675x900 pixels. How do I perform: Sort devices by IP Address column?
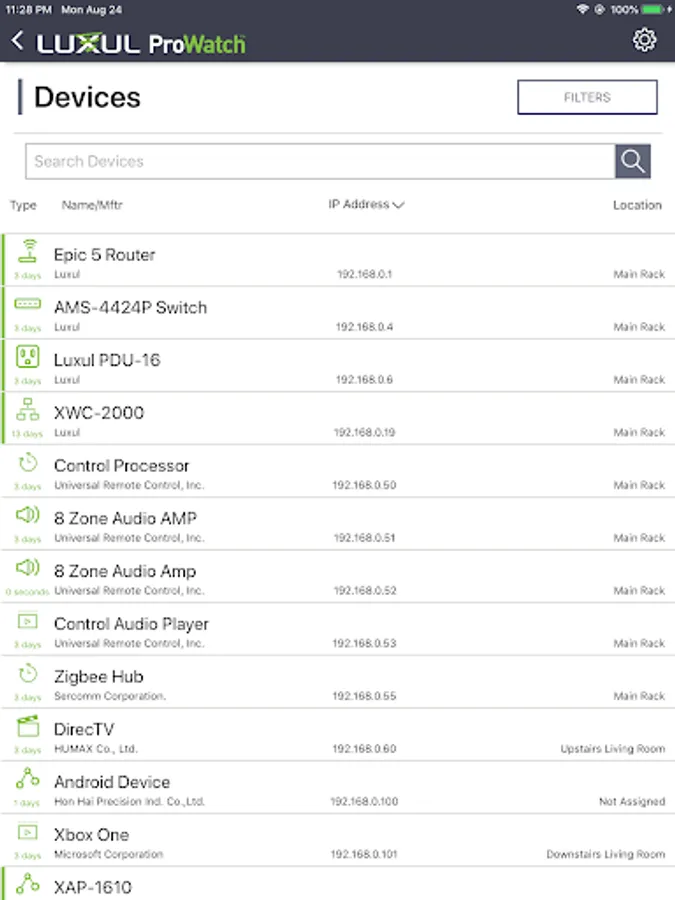click(x=365, y=205)
